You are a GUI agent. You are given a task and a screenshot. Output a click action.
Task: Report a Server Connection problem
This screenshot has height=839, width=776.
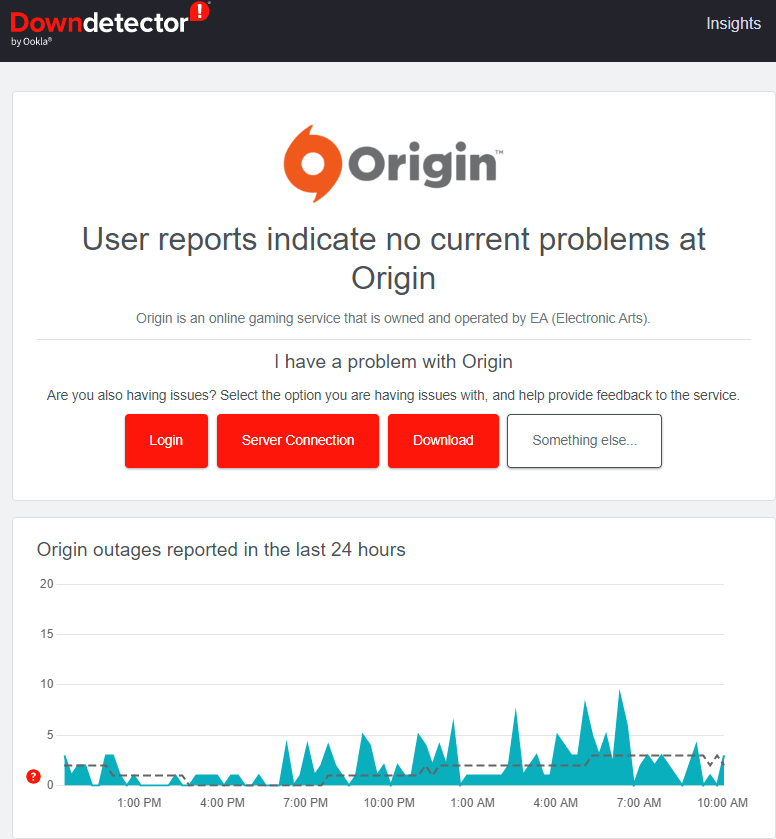[298, 440]
